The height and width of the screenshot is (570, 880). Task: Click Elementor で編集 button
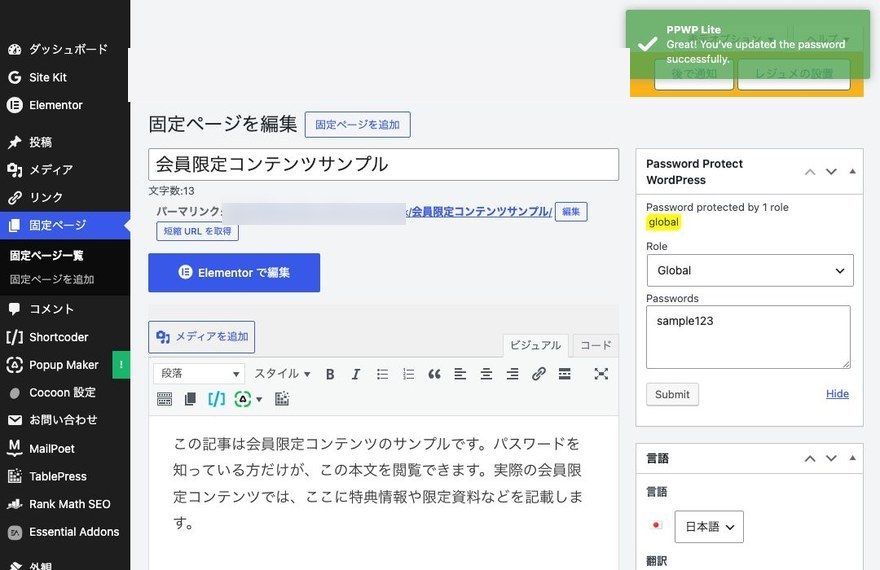coord(234,273)
